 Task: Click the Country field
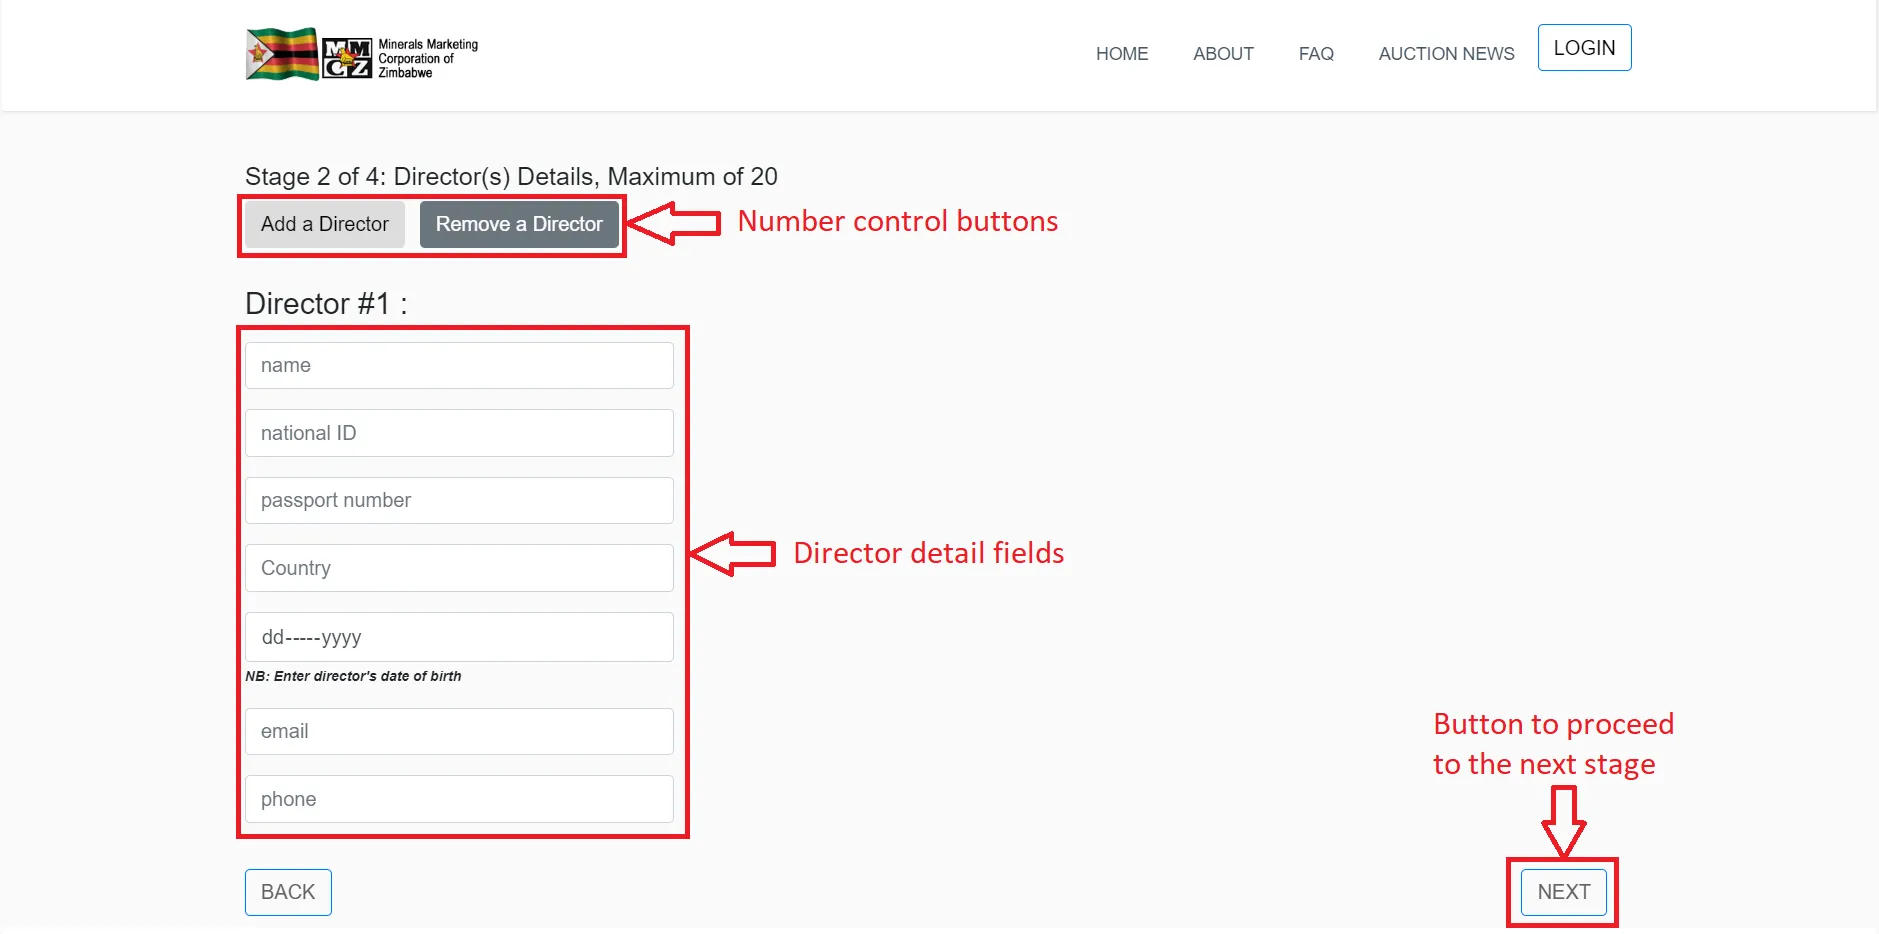[458, 568]
